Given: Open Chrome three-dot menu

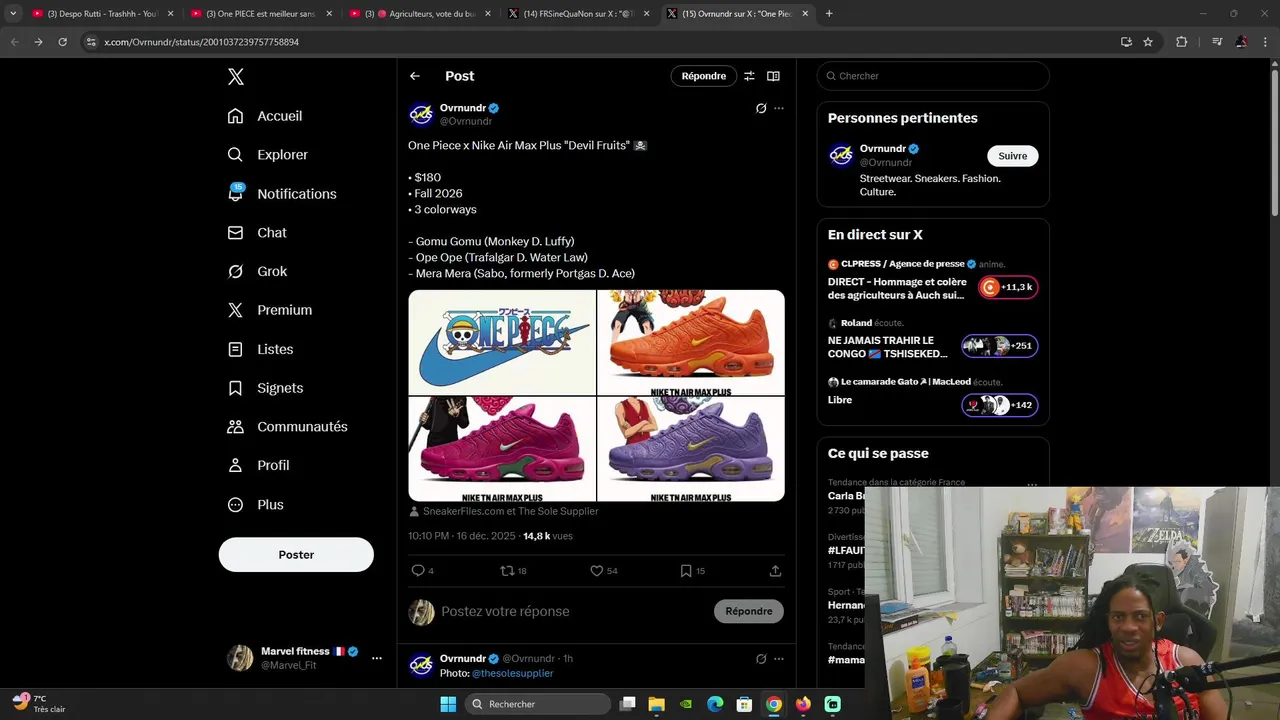Looking at the screenshot, I should (x=1266, y=42).
